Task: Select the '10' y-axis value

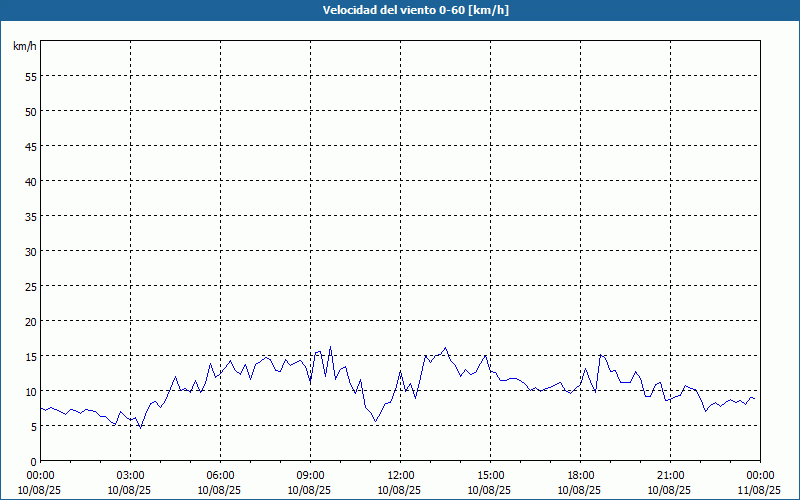Action: (x=31, y=391)
